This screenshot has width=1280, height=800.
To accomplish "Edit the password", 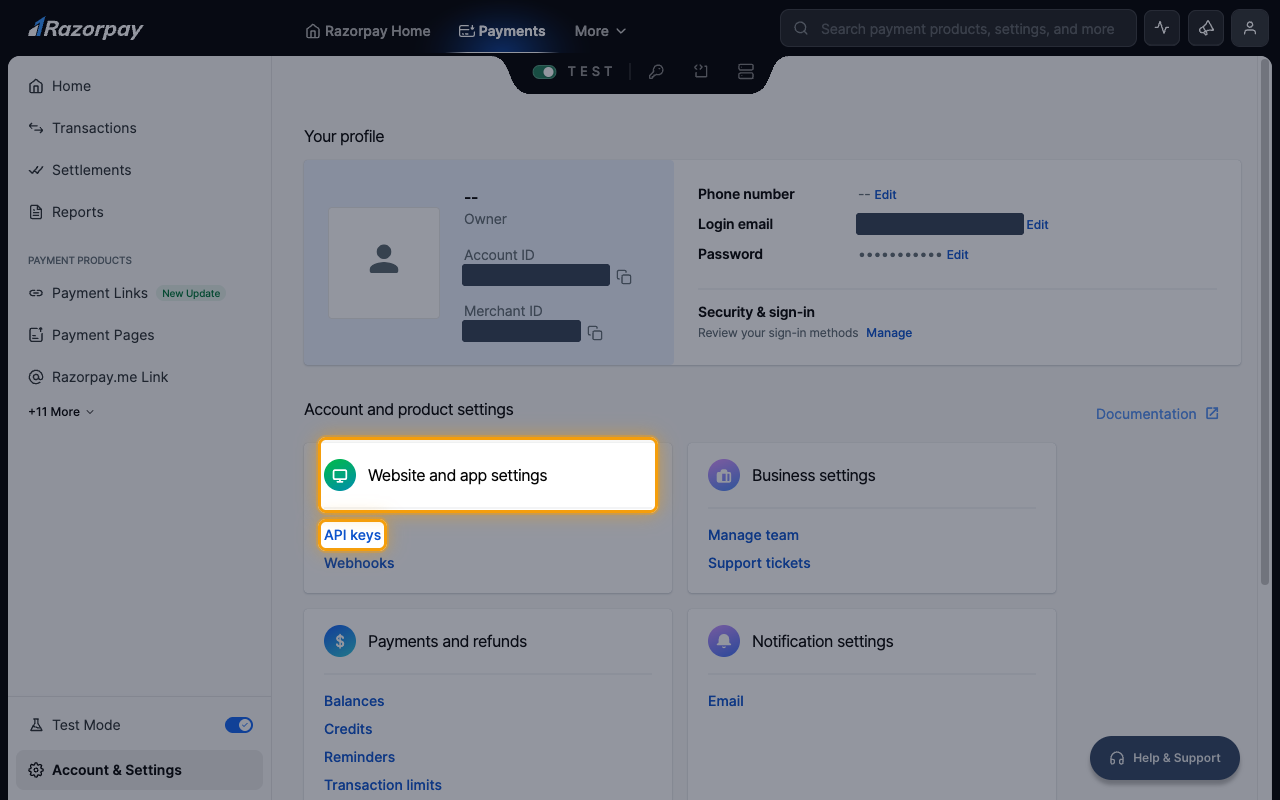I will (958, 255).
